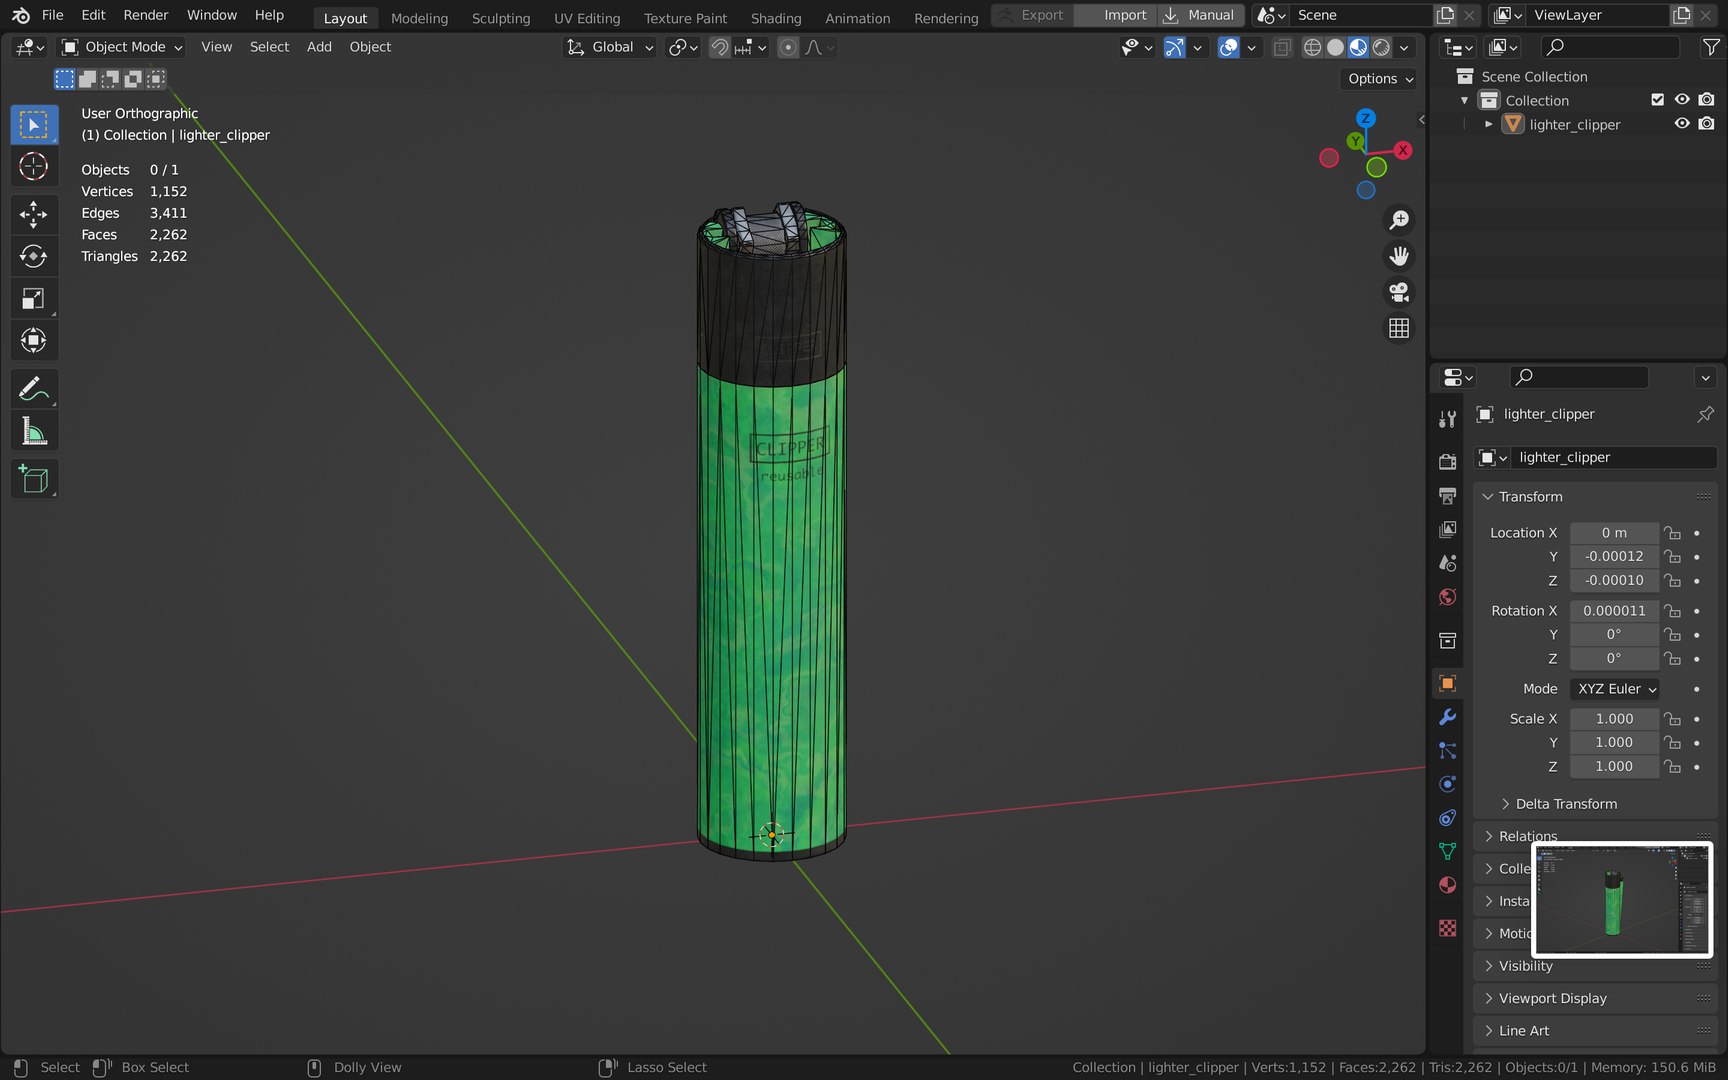Select the Measure tool
This screenshot has height=1080, width=1728.
pos(34,431)
